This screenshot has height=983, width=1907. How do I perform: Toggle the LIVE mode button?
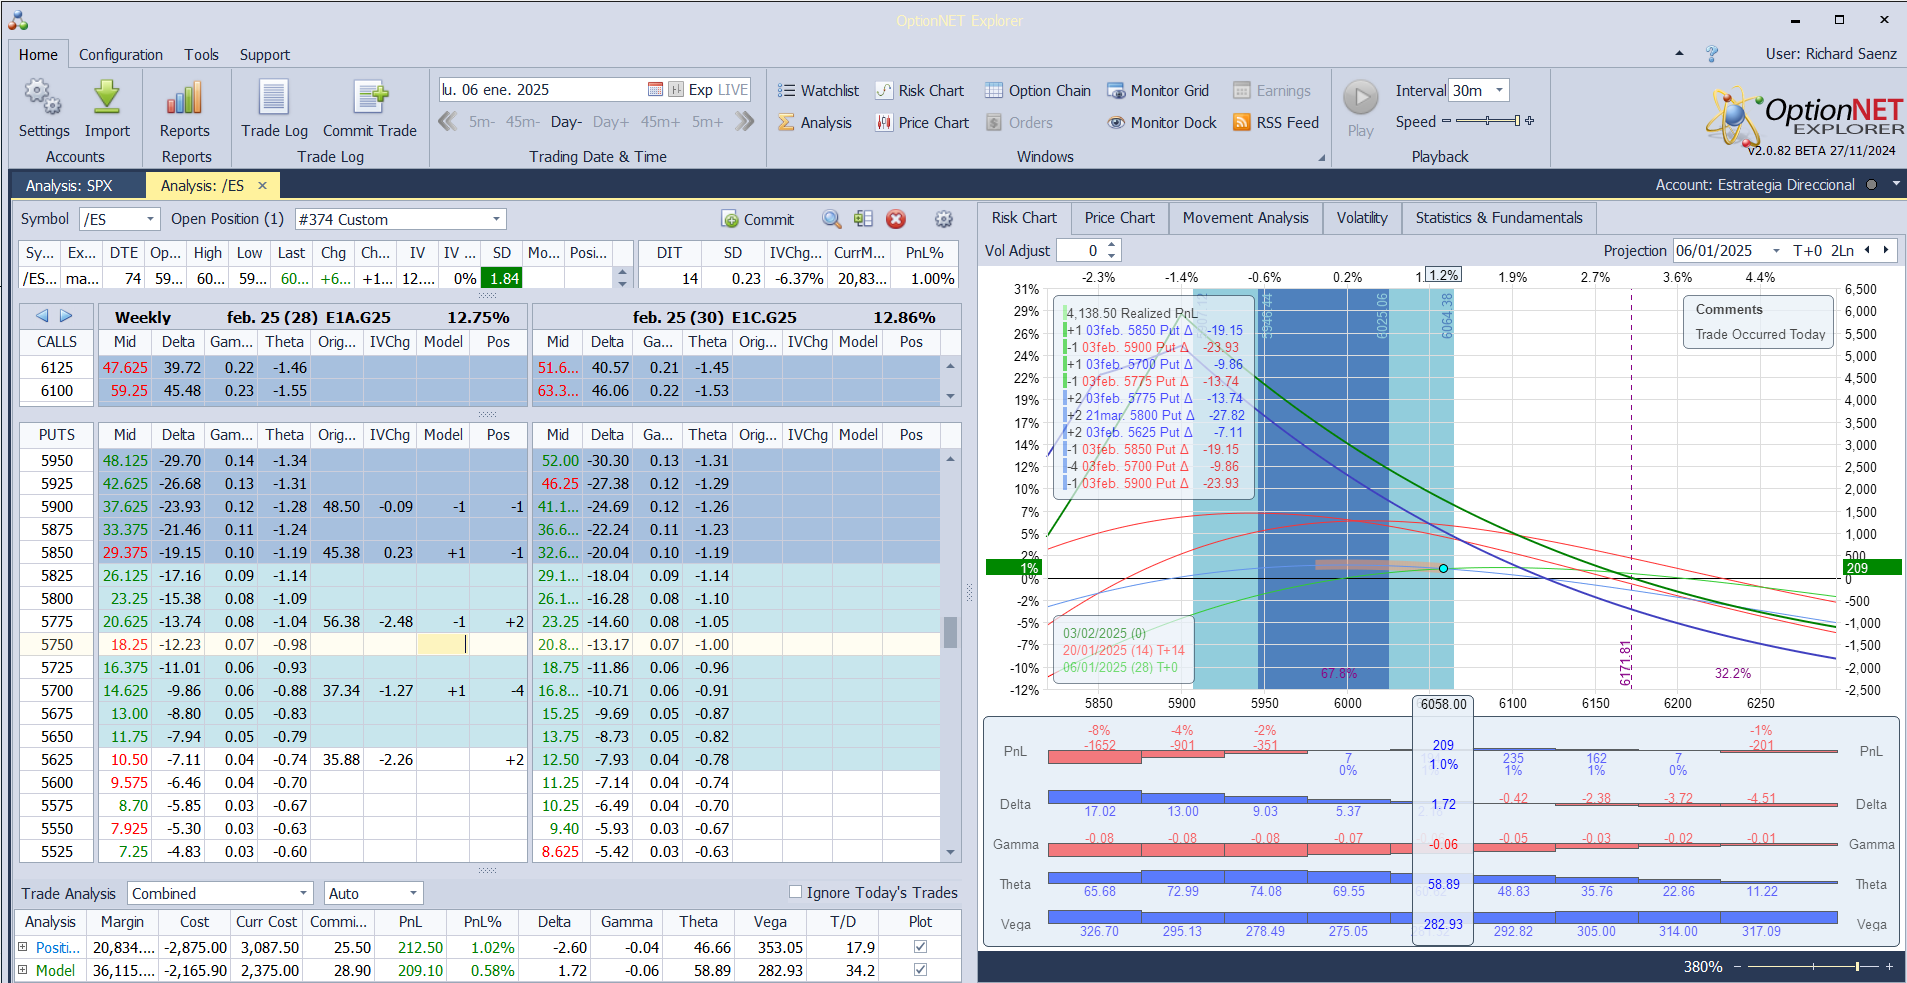733,90
